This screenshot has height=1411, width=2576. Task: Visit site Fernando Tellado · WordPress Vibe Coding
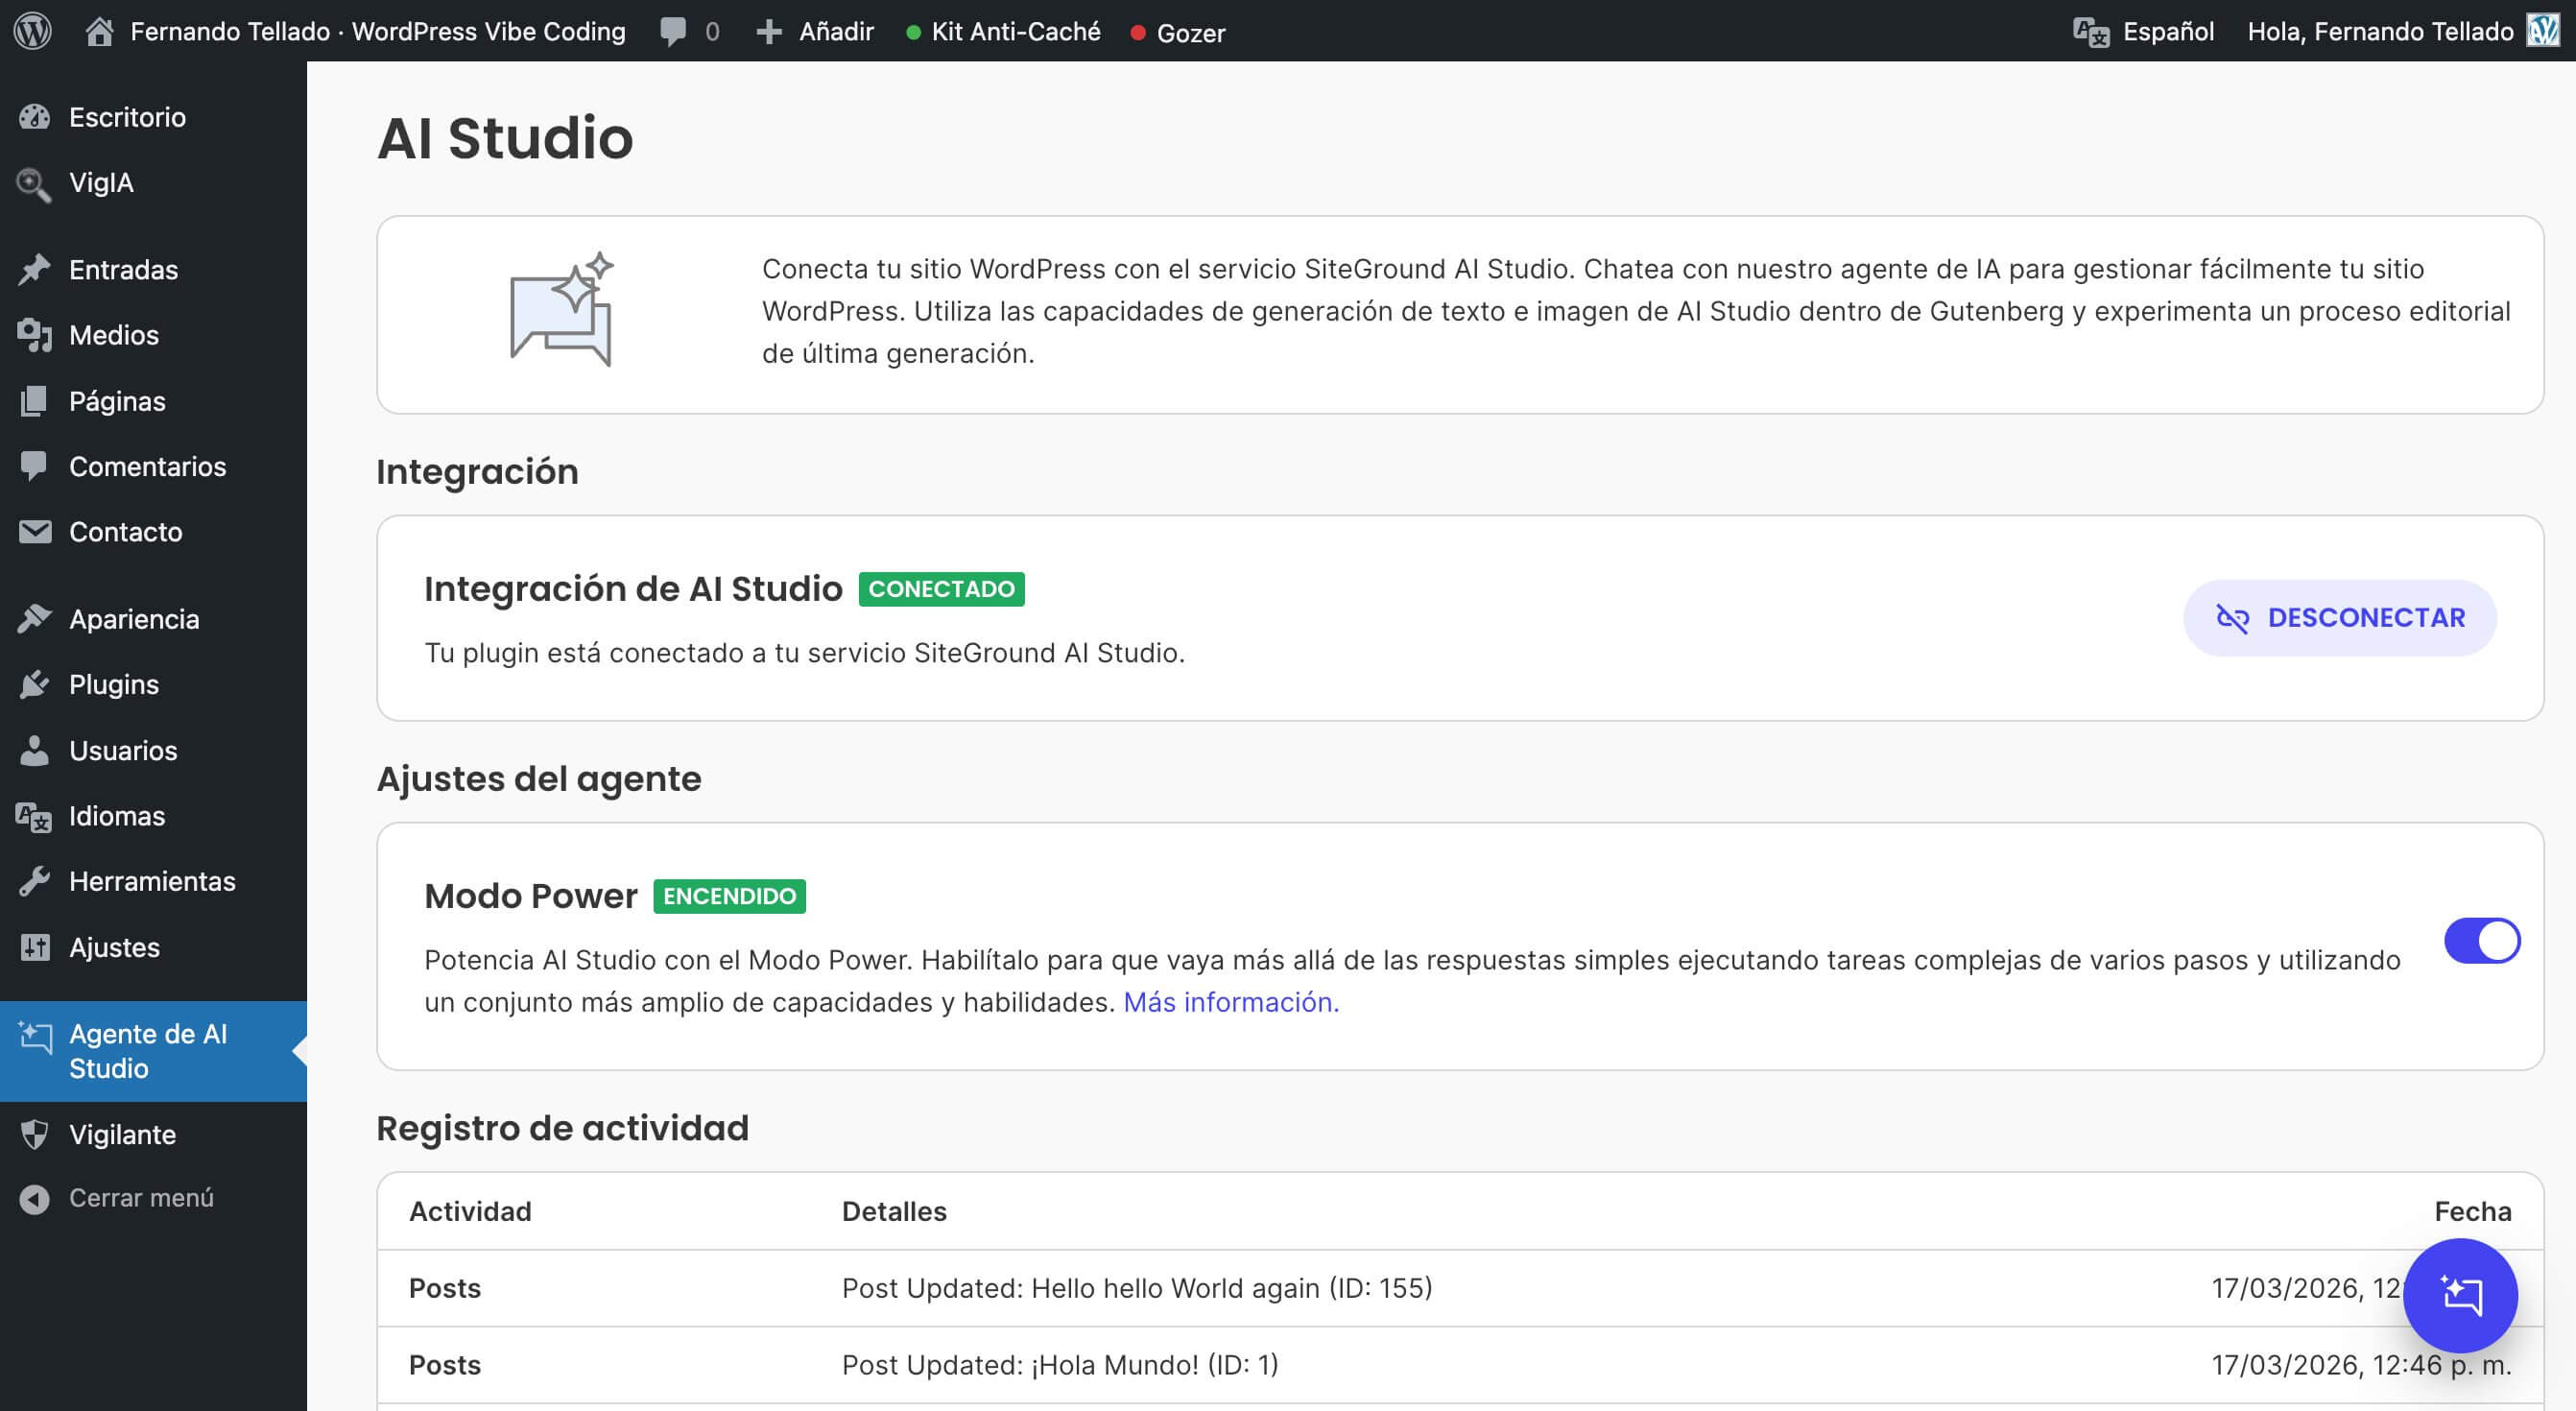point(378,32)
